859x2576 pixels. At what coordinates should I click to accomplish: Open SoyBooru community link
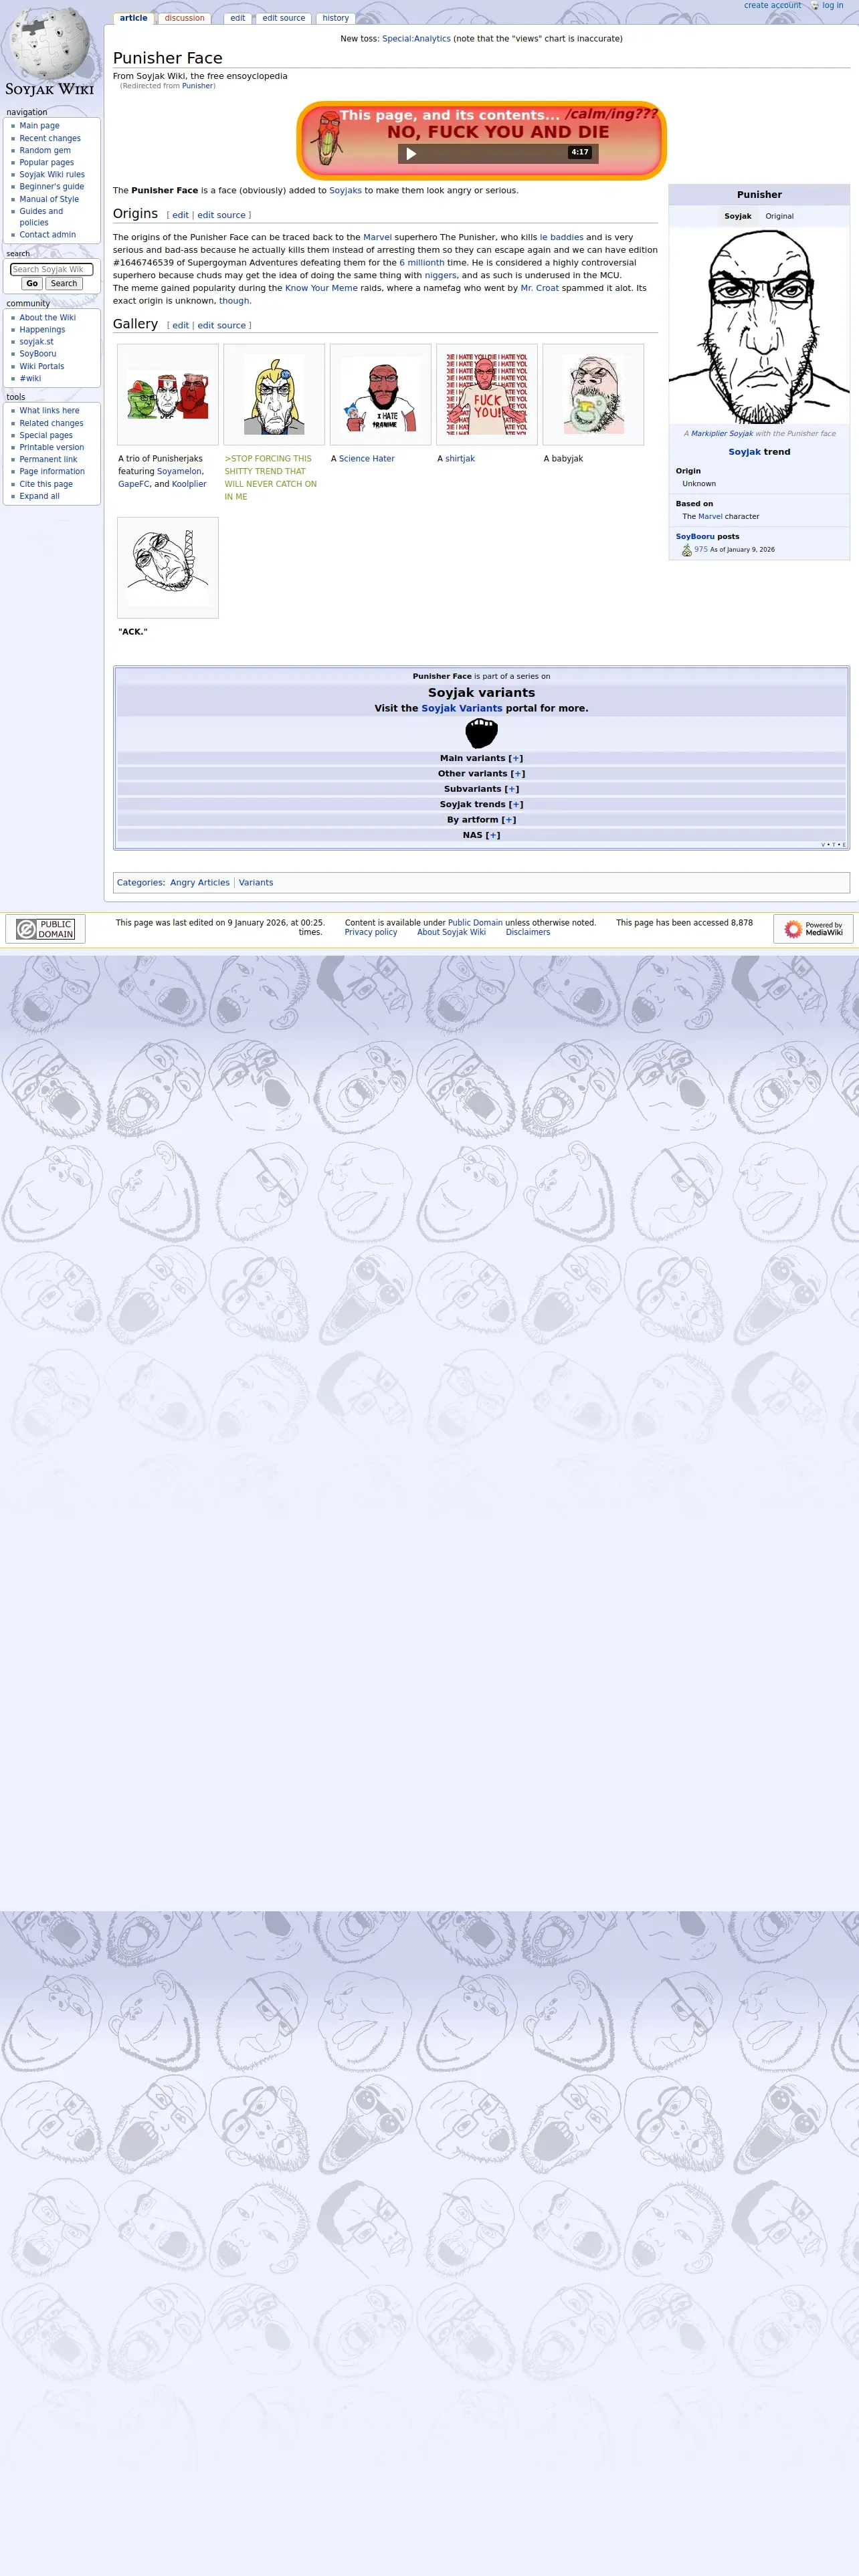[x=38, y=354]
